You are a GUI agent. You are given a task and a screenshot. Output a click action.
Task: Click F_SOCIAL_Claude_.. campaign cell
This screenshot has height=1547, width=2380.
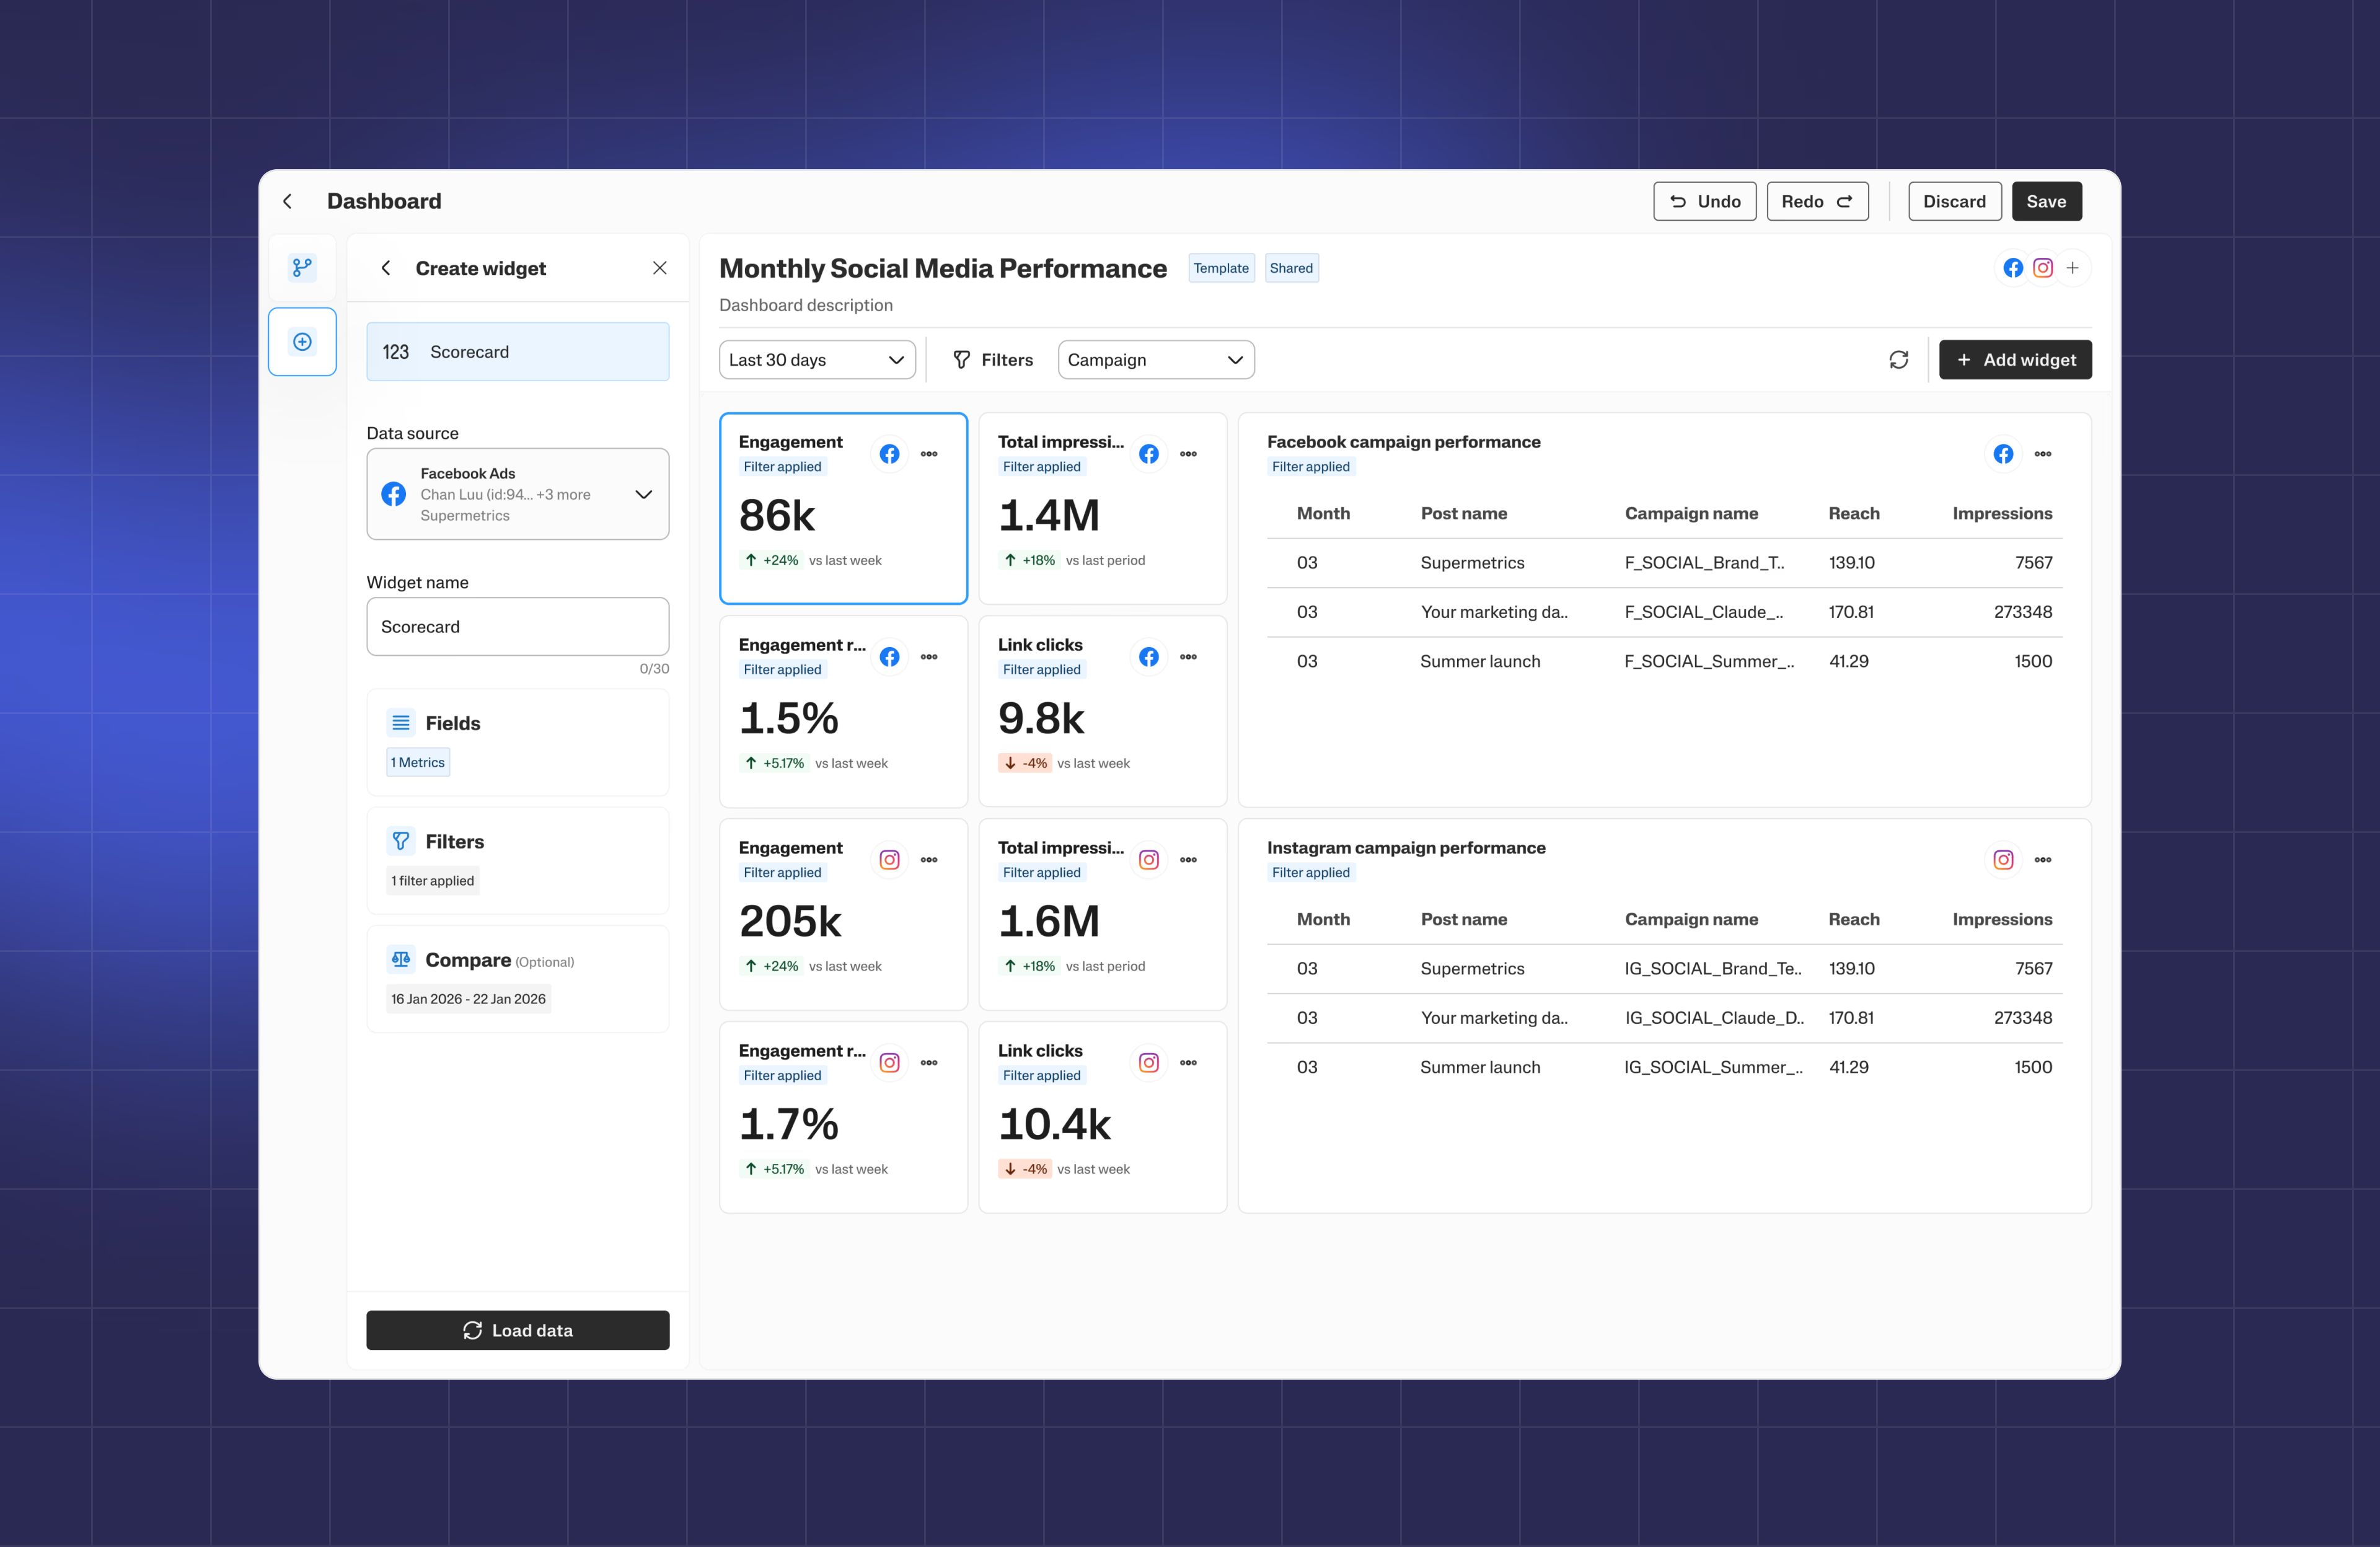[1704, 612]
